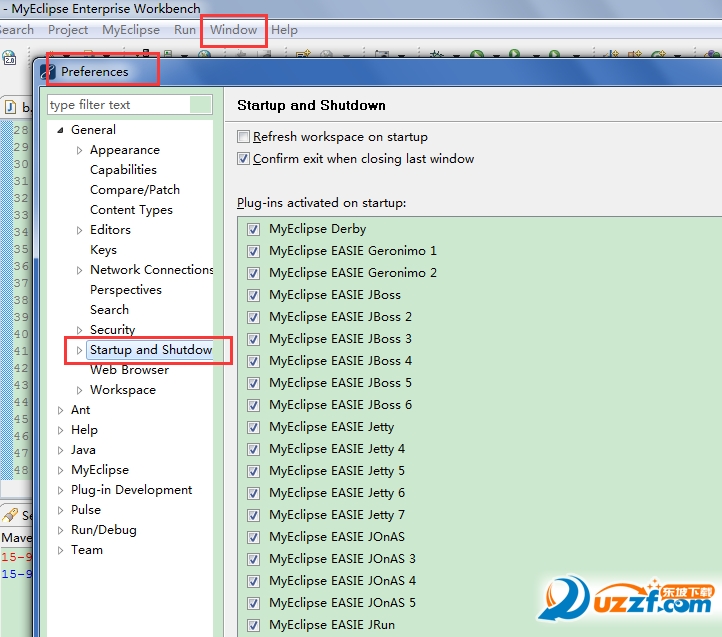Select Capabilities in preferences tree
Image resolution: width=722 pixels, height=637 pixels.
(123, 170)
